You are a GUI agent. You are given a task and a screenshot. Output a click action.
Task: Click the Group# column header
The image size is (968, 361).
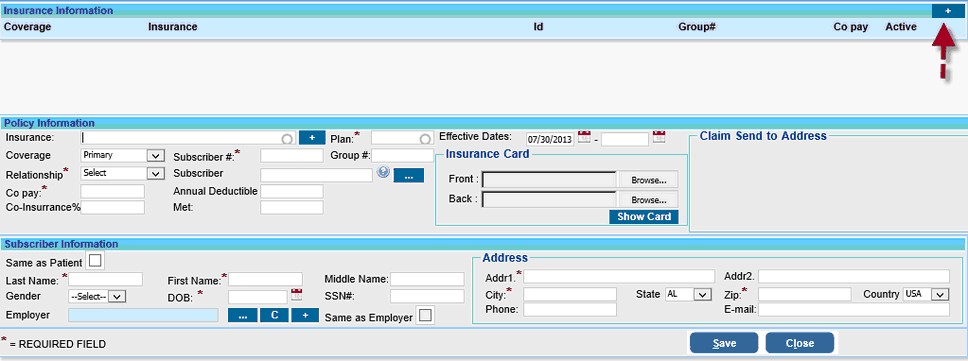tap(697, 27)
